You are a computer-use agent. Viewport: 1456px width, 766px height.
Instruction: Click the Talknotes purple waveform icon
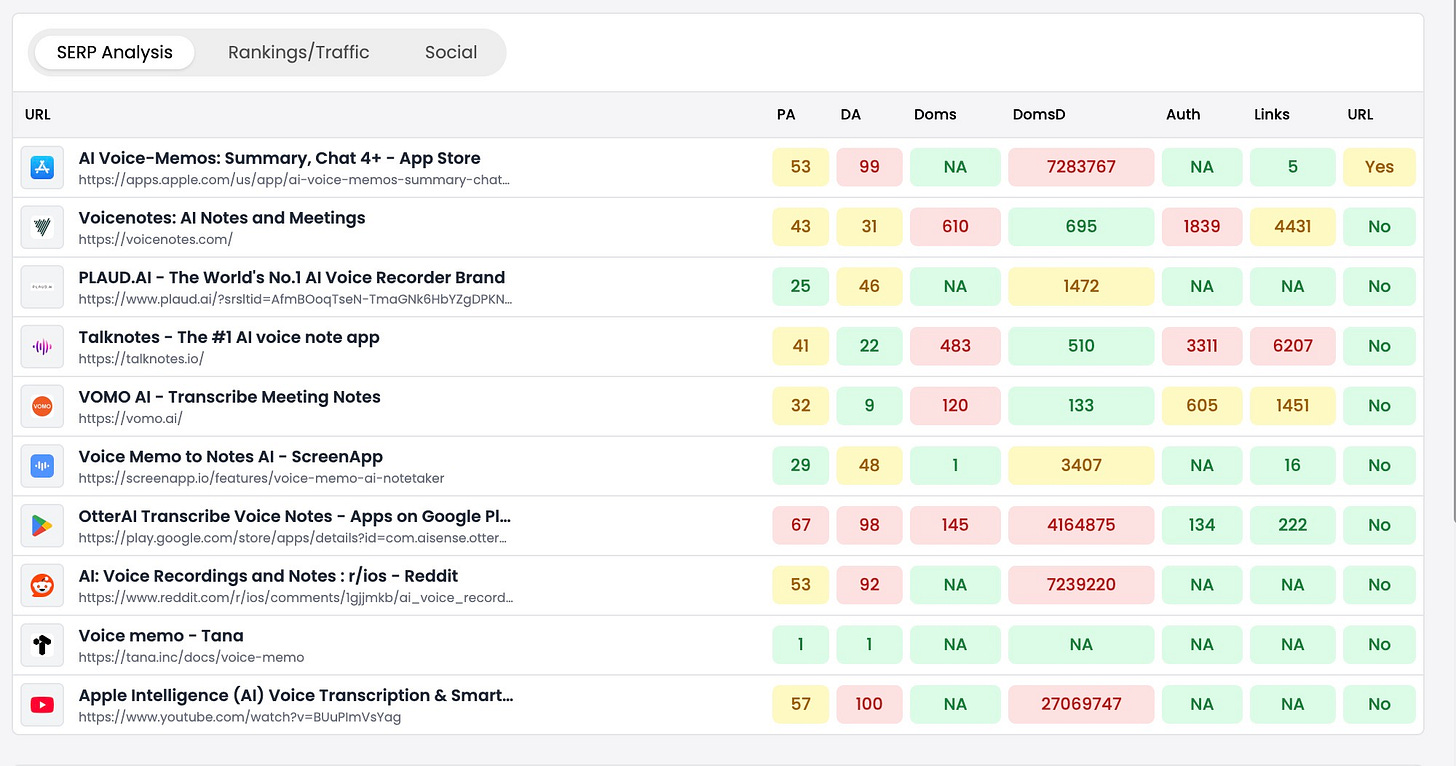tap(42, 346)
